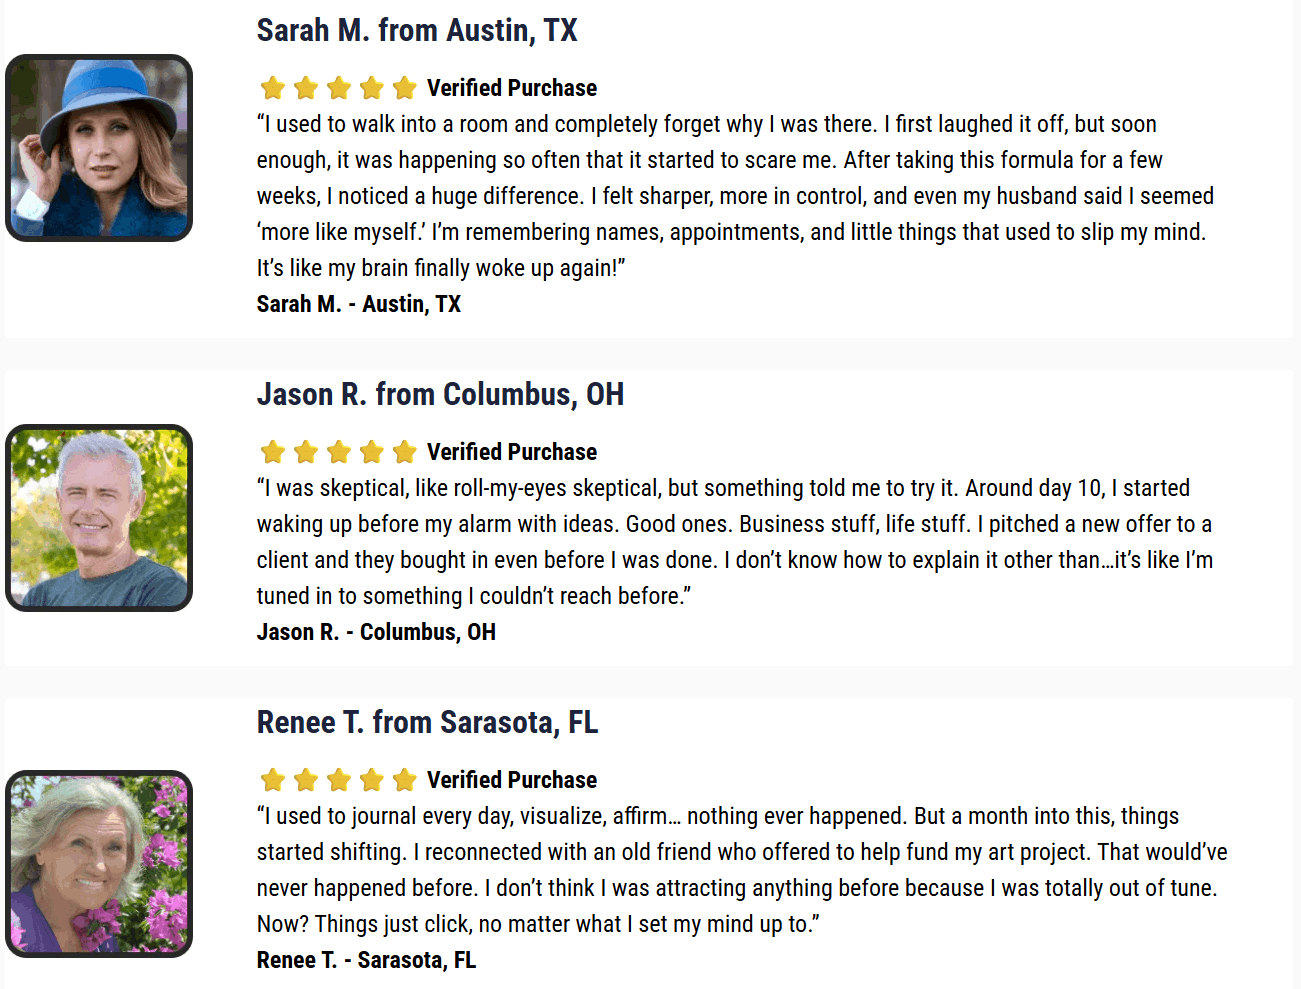Screen dimensions: 1301x989
Task: Click the third star in Sarah's rating
Action: pyautogui.click(x=339, y=88)
